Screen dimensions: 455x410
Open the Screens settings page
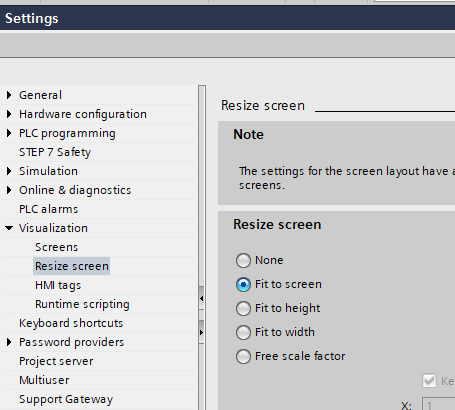(57, 247)
